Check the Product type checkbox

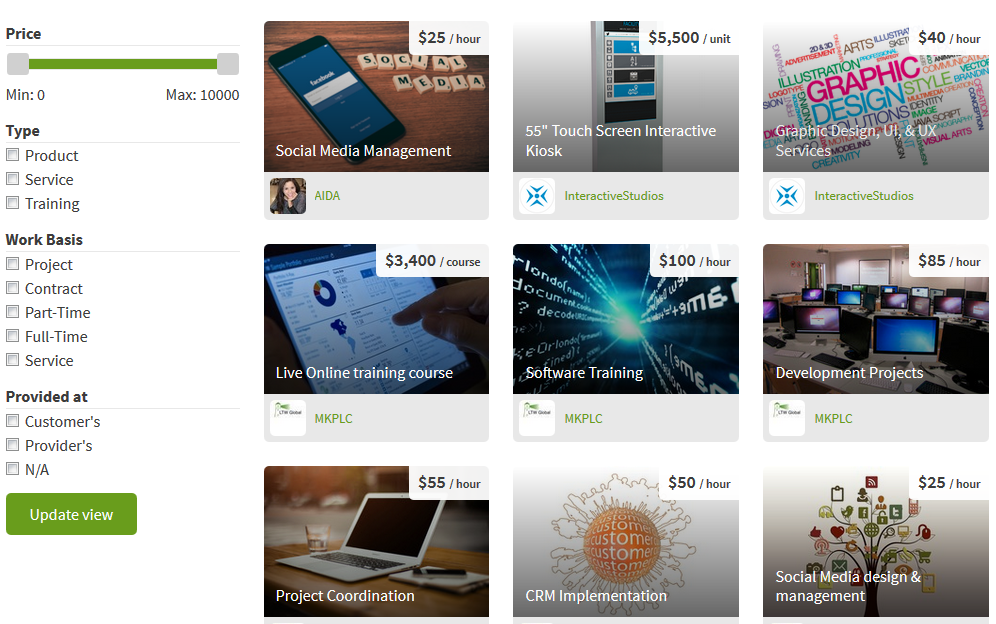click(x=12, y=154)
